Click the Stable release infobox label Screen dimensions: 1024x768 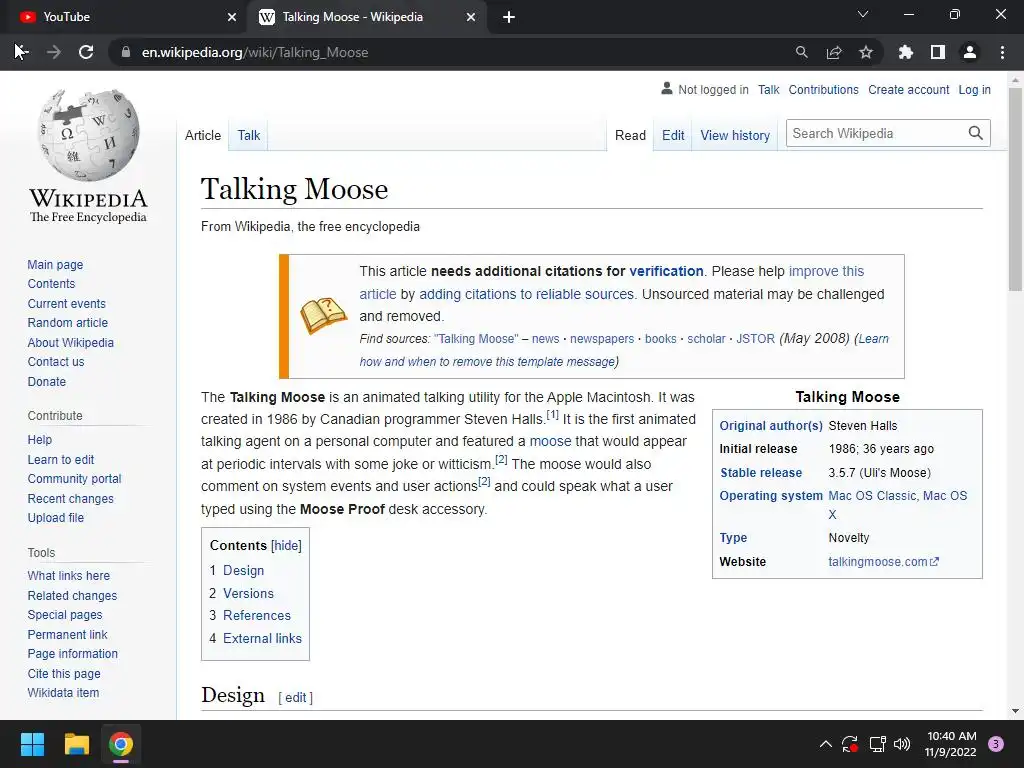click(761, 473)
